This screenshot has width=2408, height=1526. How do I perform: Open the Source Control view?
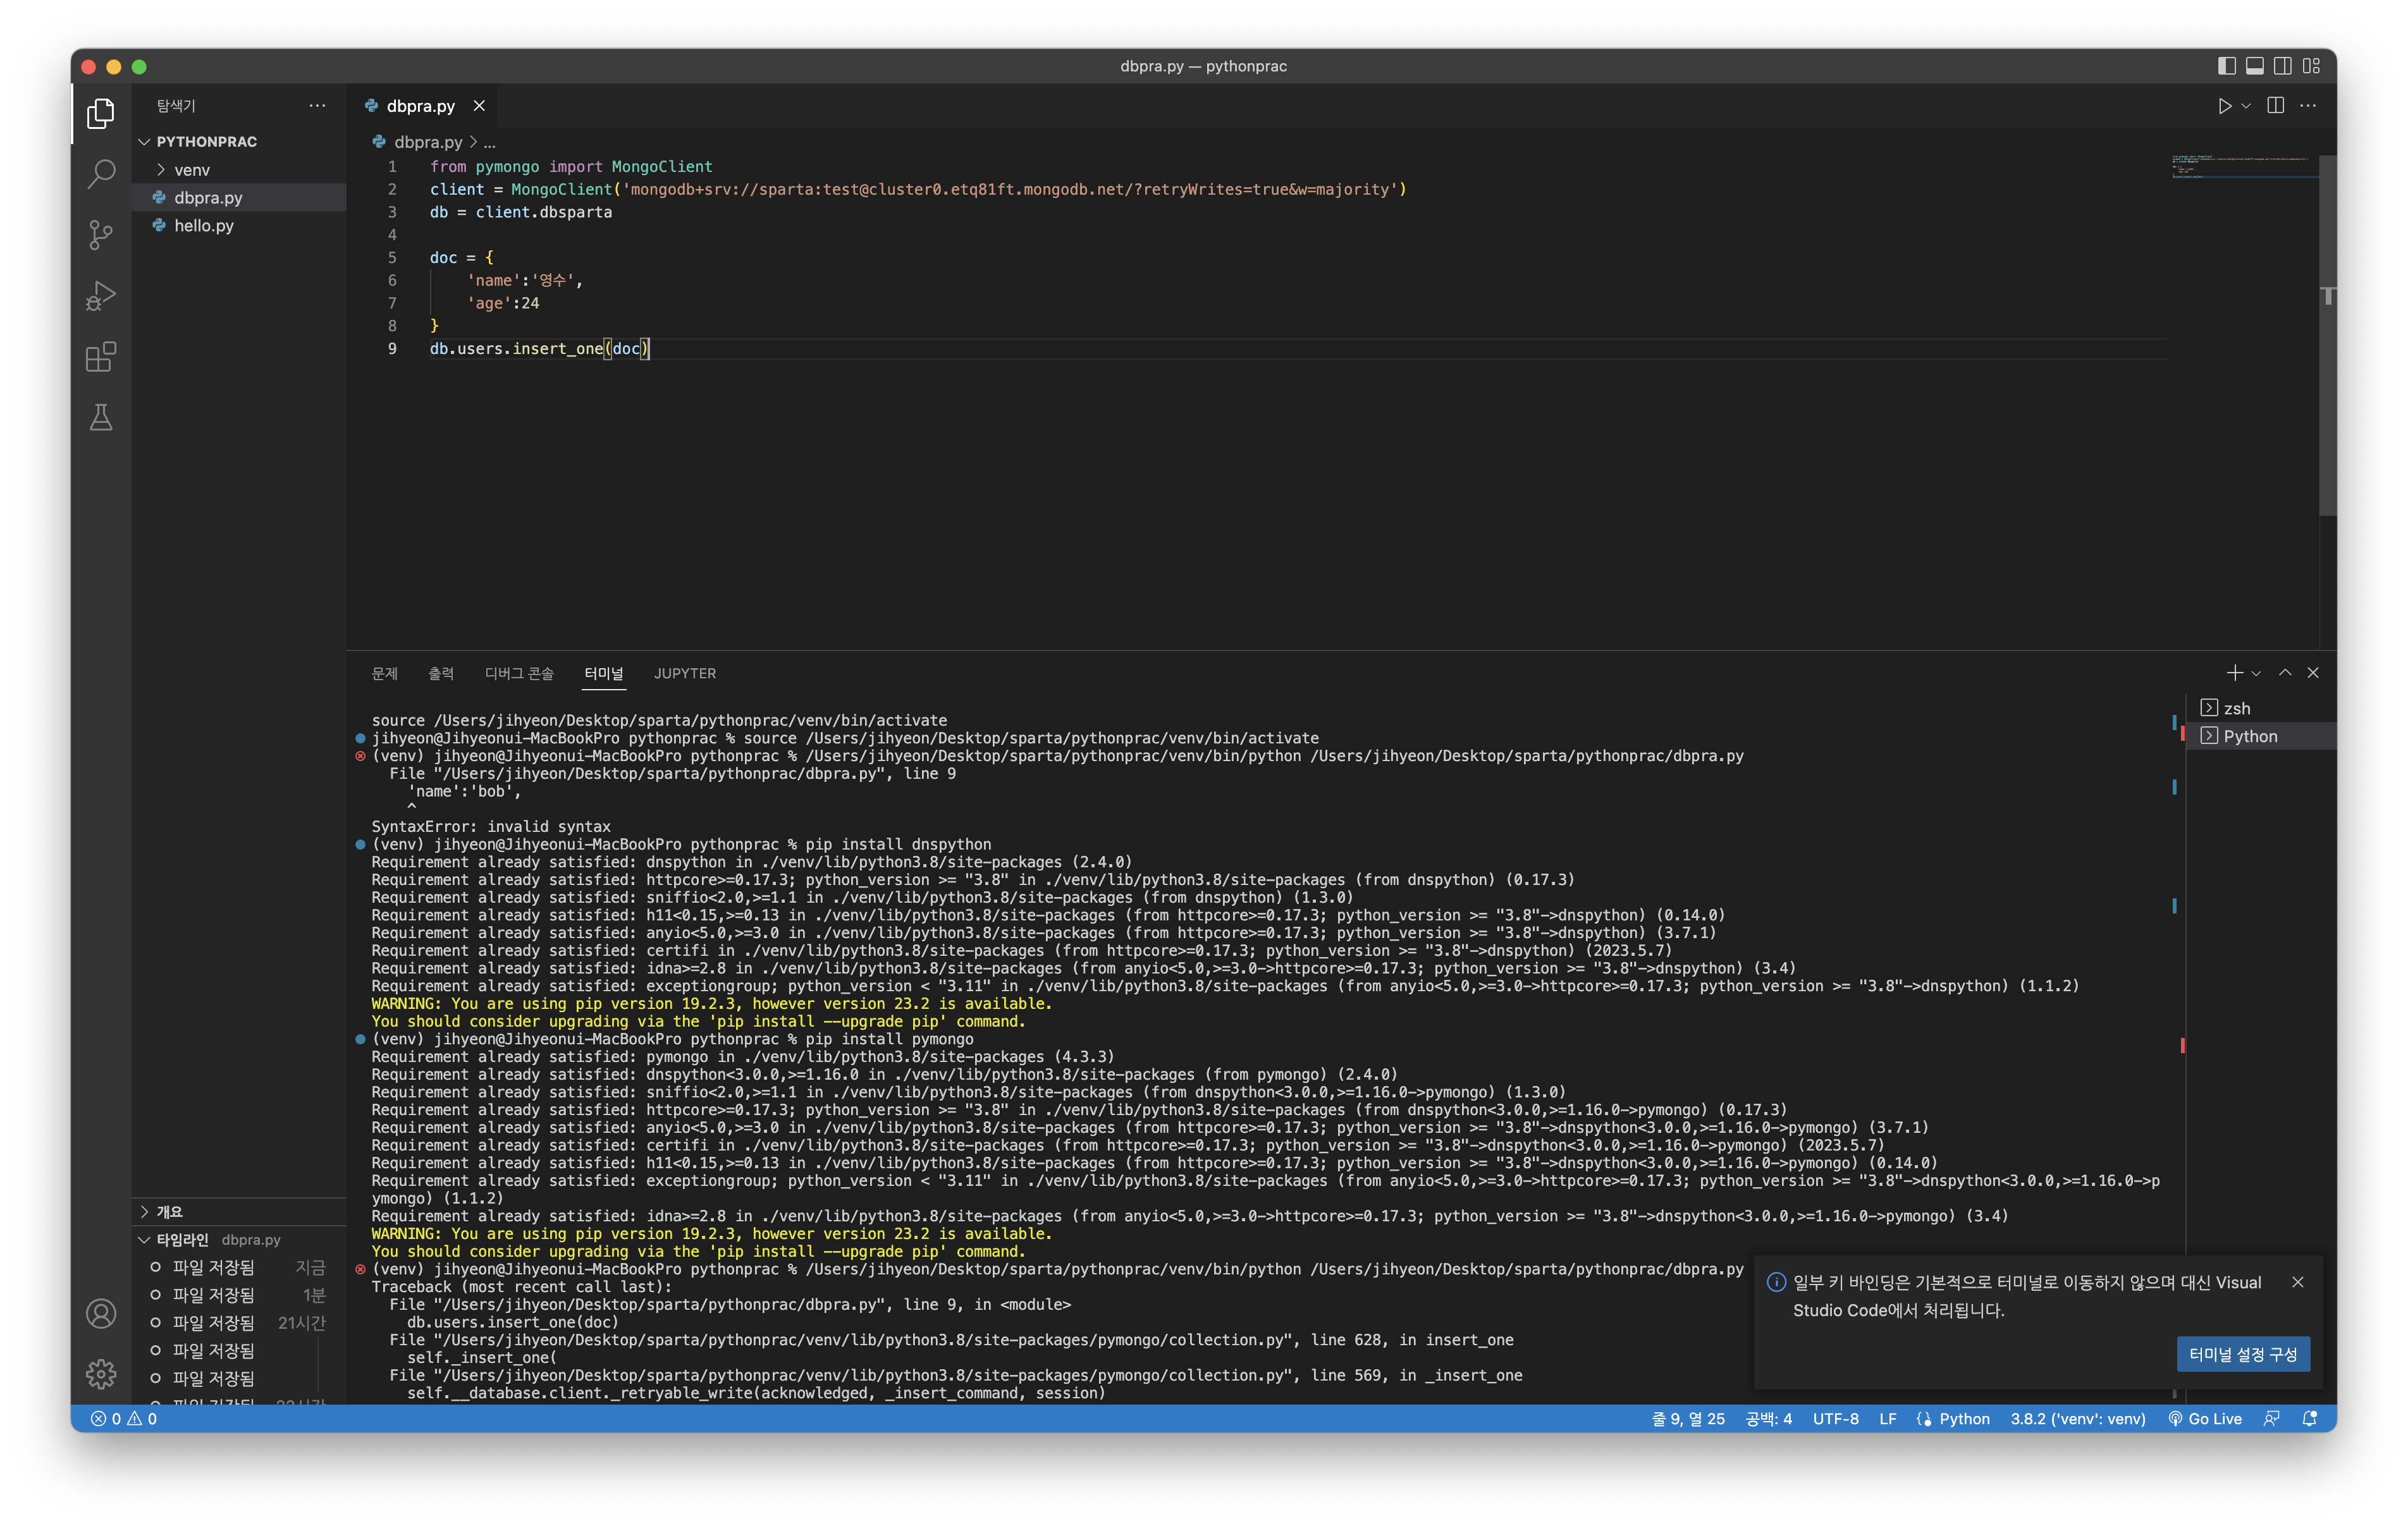(x=101, y=235)
